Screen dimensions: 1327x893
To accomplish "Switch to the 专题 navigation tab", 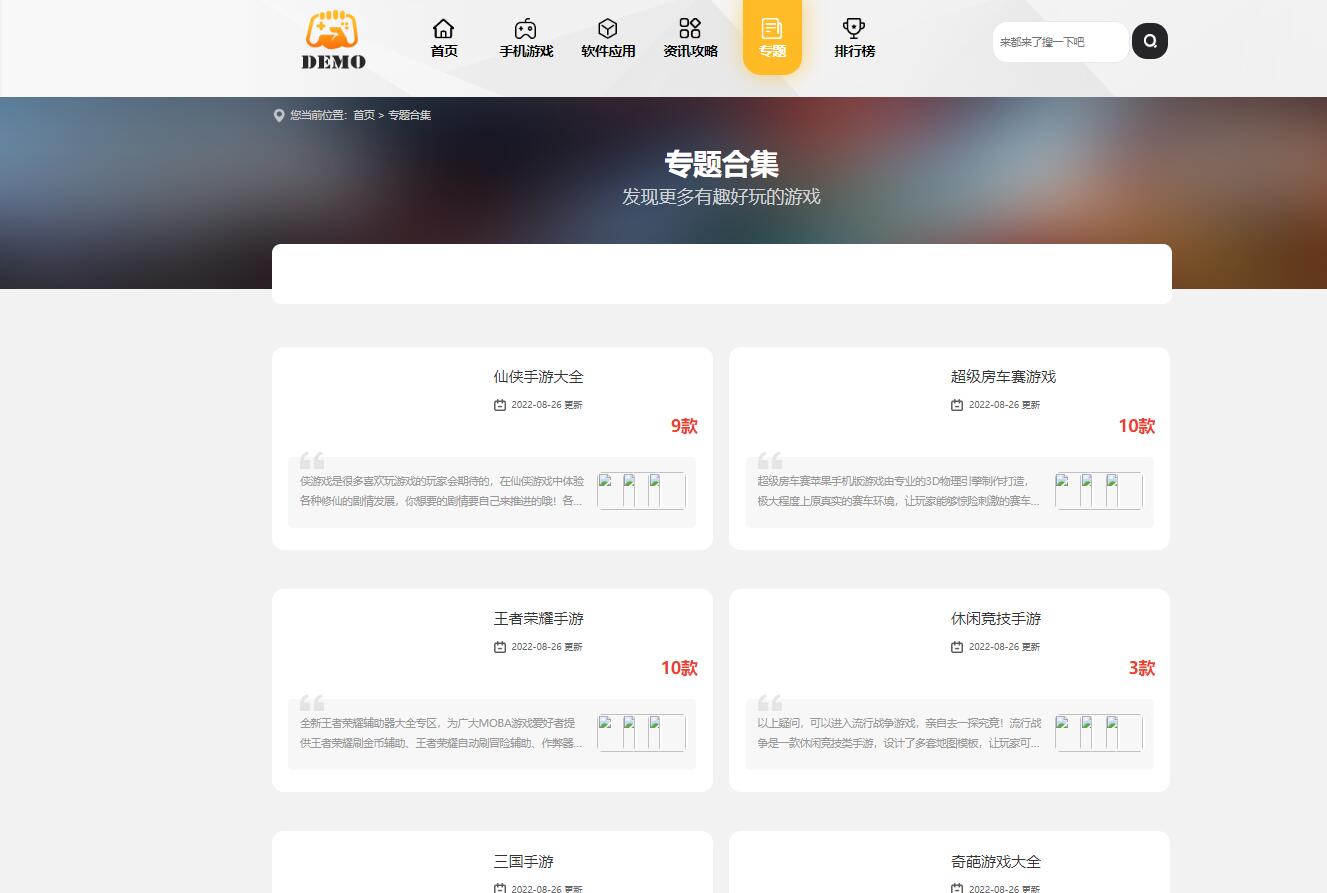I will [x=772, y=40].
